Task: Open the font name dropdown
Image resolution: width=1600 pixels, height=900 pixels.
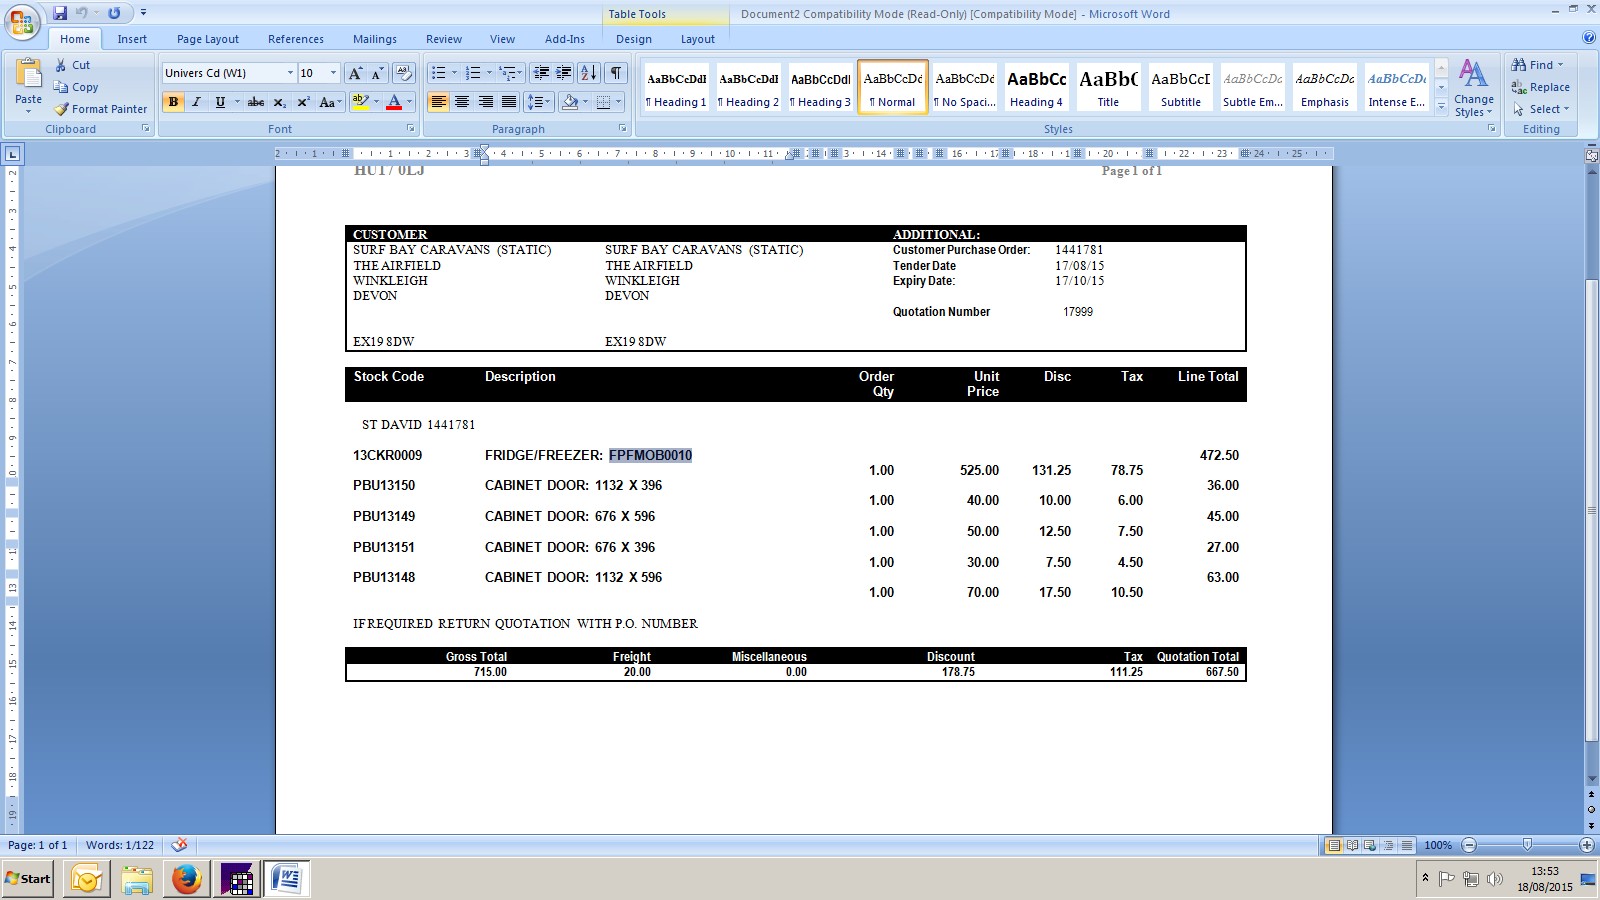Action: [290, 73]
